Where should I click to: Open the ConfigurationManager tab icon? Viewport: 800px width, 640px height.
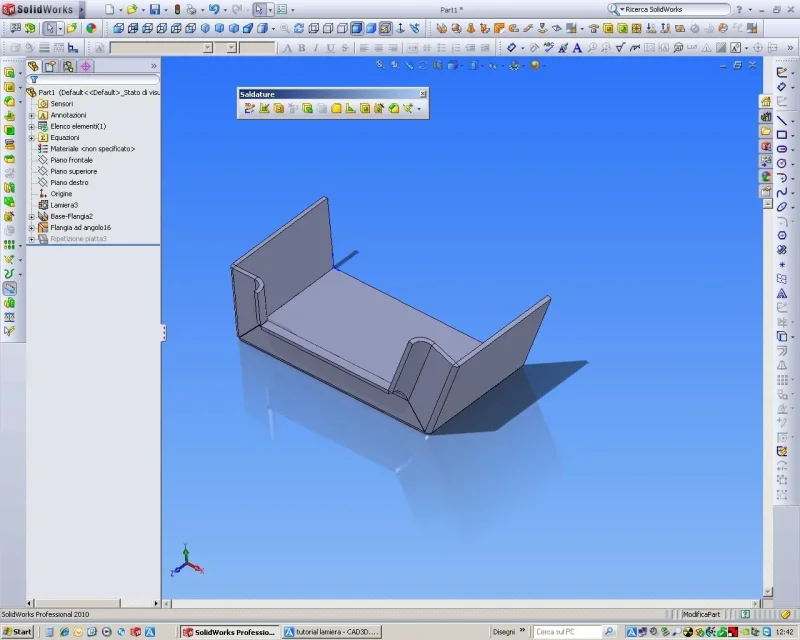coord(67,66)
